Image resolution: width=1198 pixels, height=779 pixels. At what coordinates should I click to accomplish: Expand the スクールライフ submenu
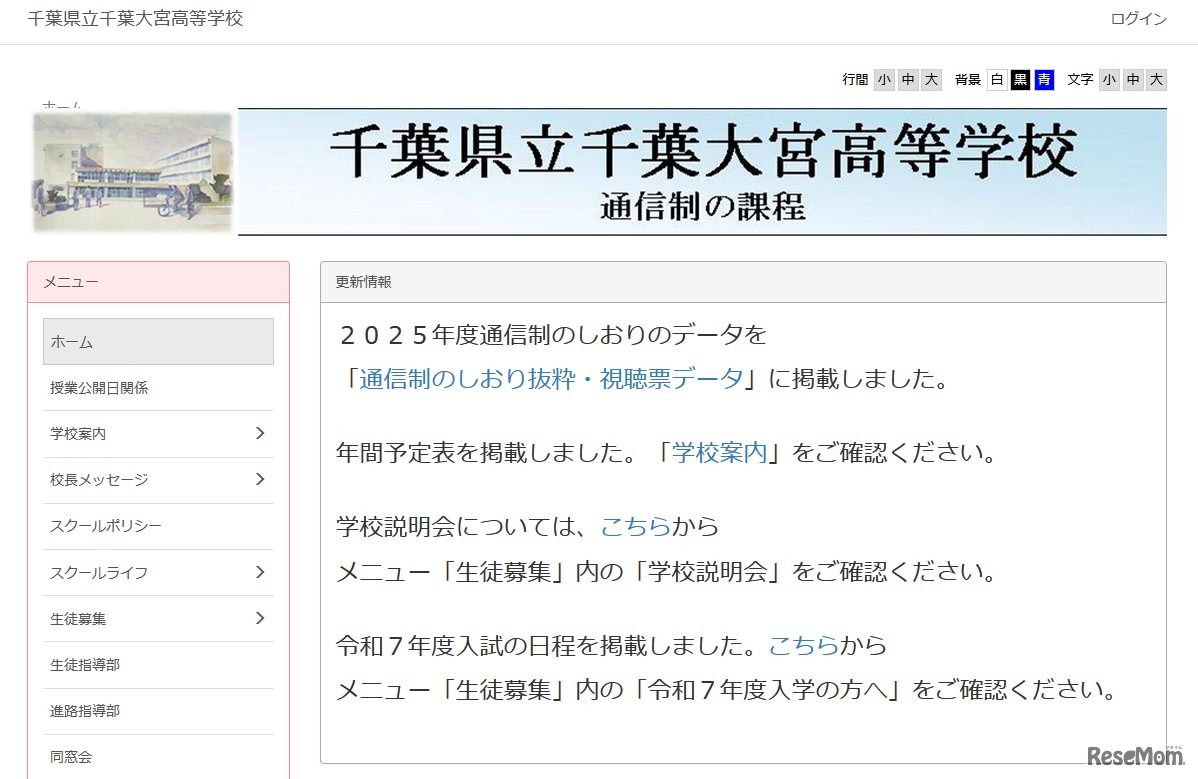[158, 572]
